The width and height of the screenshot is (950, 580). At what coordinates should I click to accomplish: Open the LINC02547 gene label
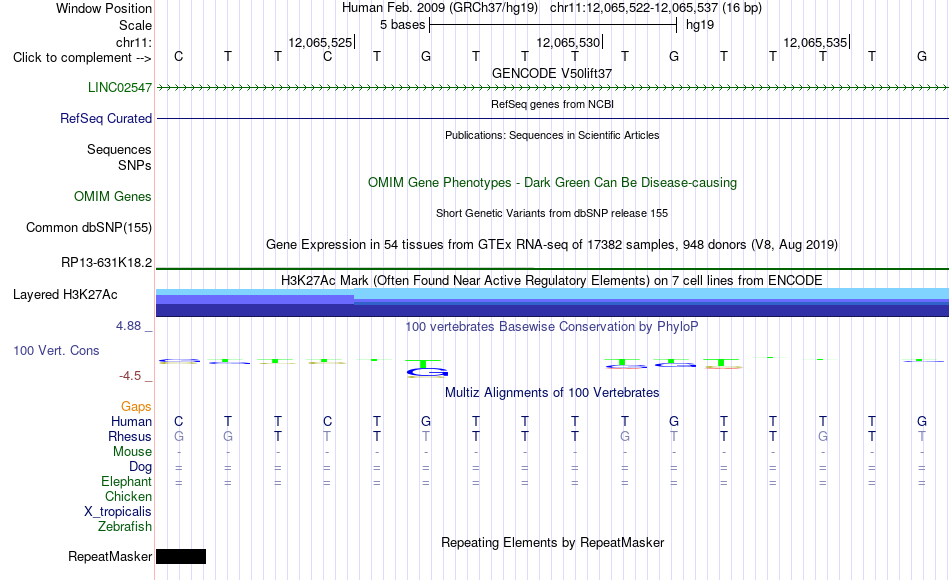[120, 87]
